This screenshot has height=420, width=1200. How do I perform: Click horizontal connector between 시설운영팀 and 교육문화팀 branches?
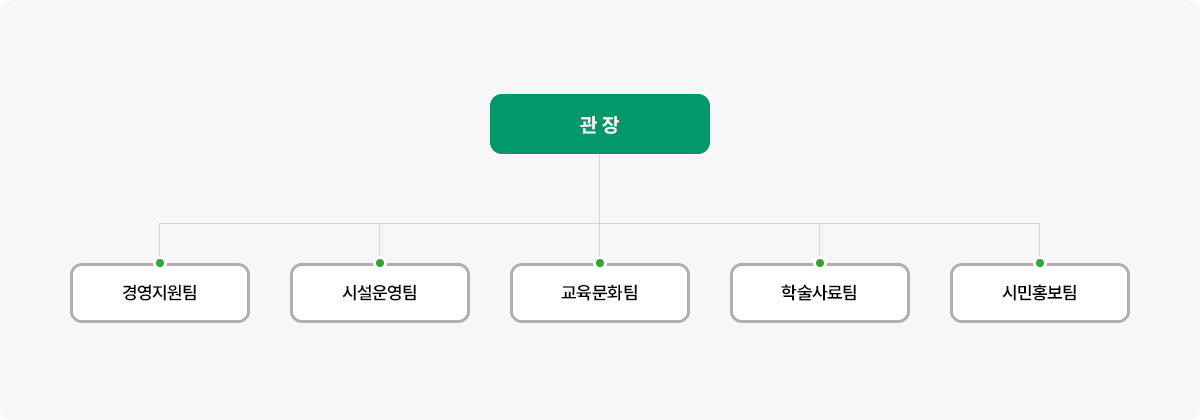pos(490,224)
